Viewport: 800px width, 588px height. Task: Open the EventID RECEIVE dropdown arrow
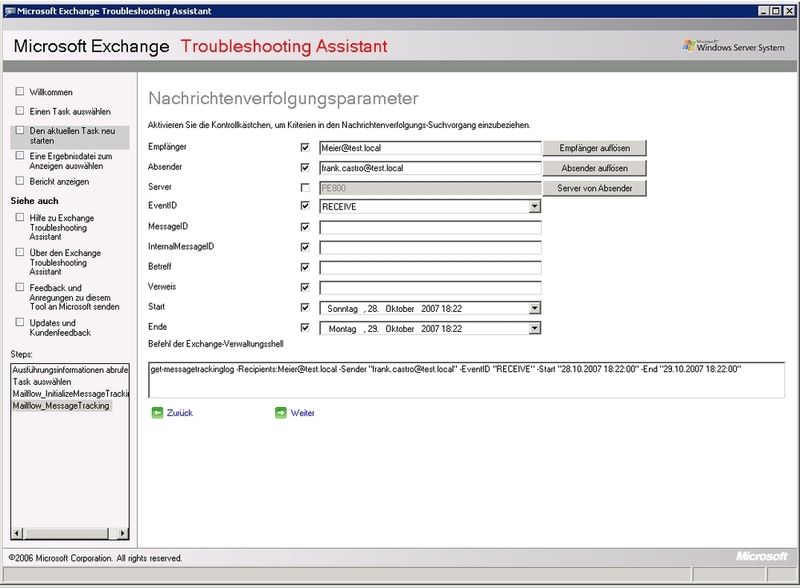534,206
